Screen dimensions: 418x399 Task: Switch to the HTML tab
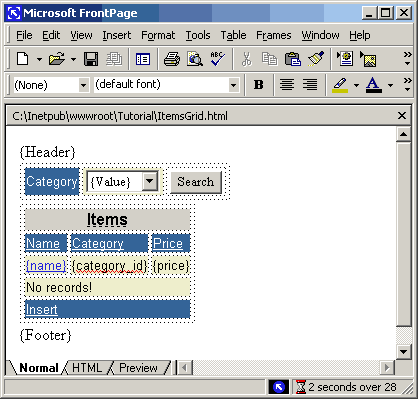pos(87,368)
